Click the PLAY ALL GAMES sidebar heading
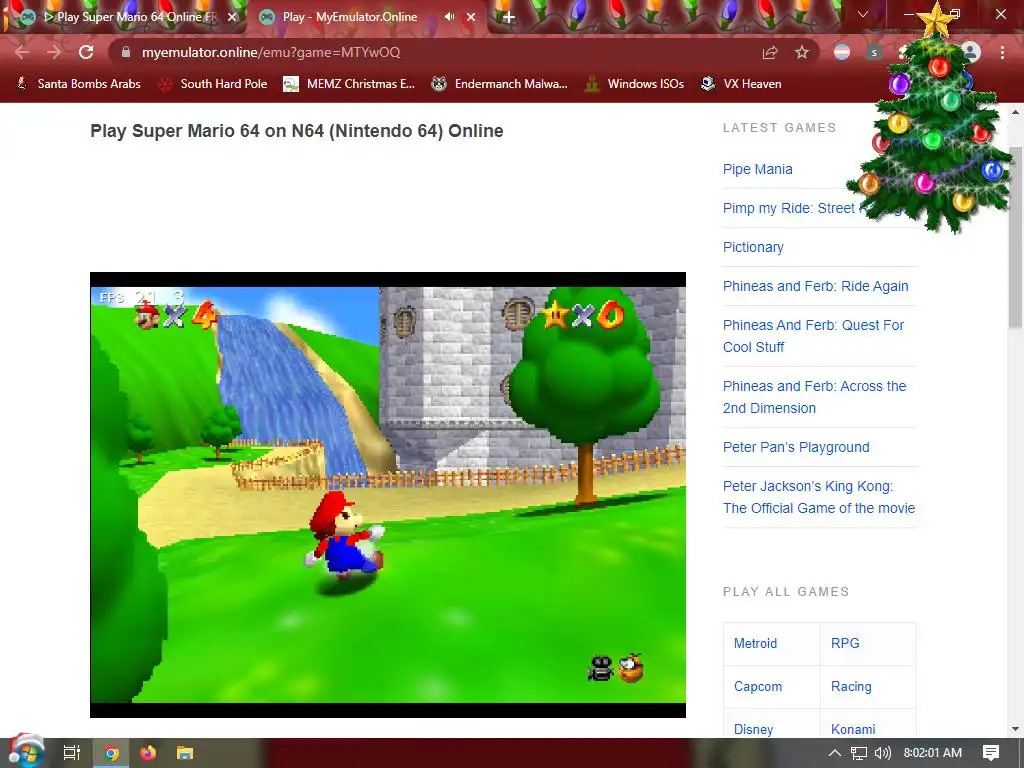Viewport: 1024px width, 768px height. point(786,592)
